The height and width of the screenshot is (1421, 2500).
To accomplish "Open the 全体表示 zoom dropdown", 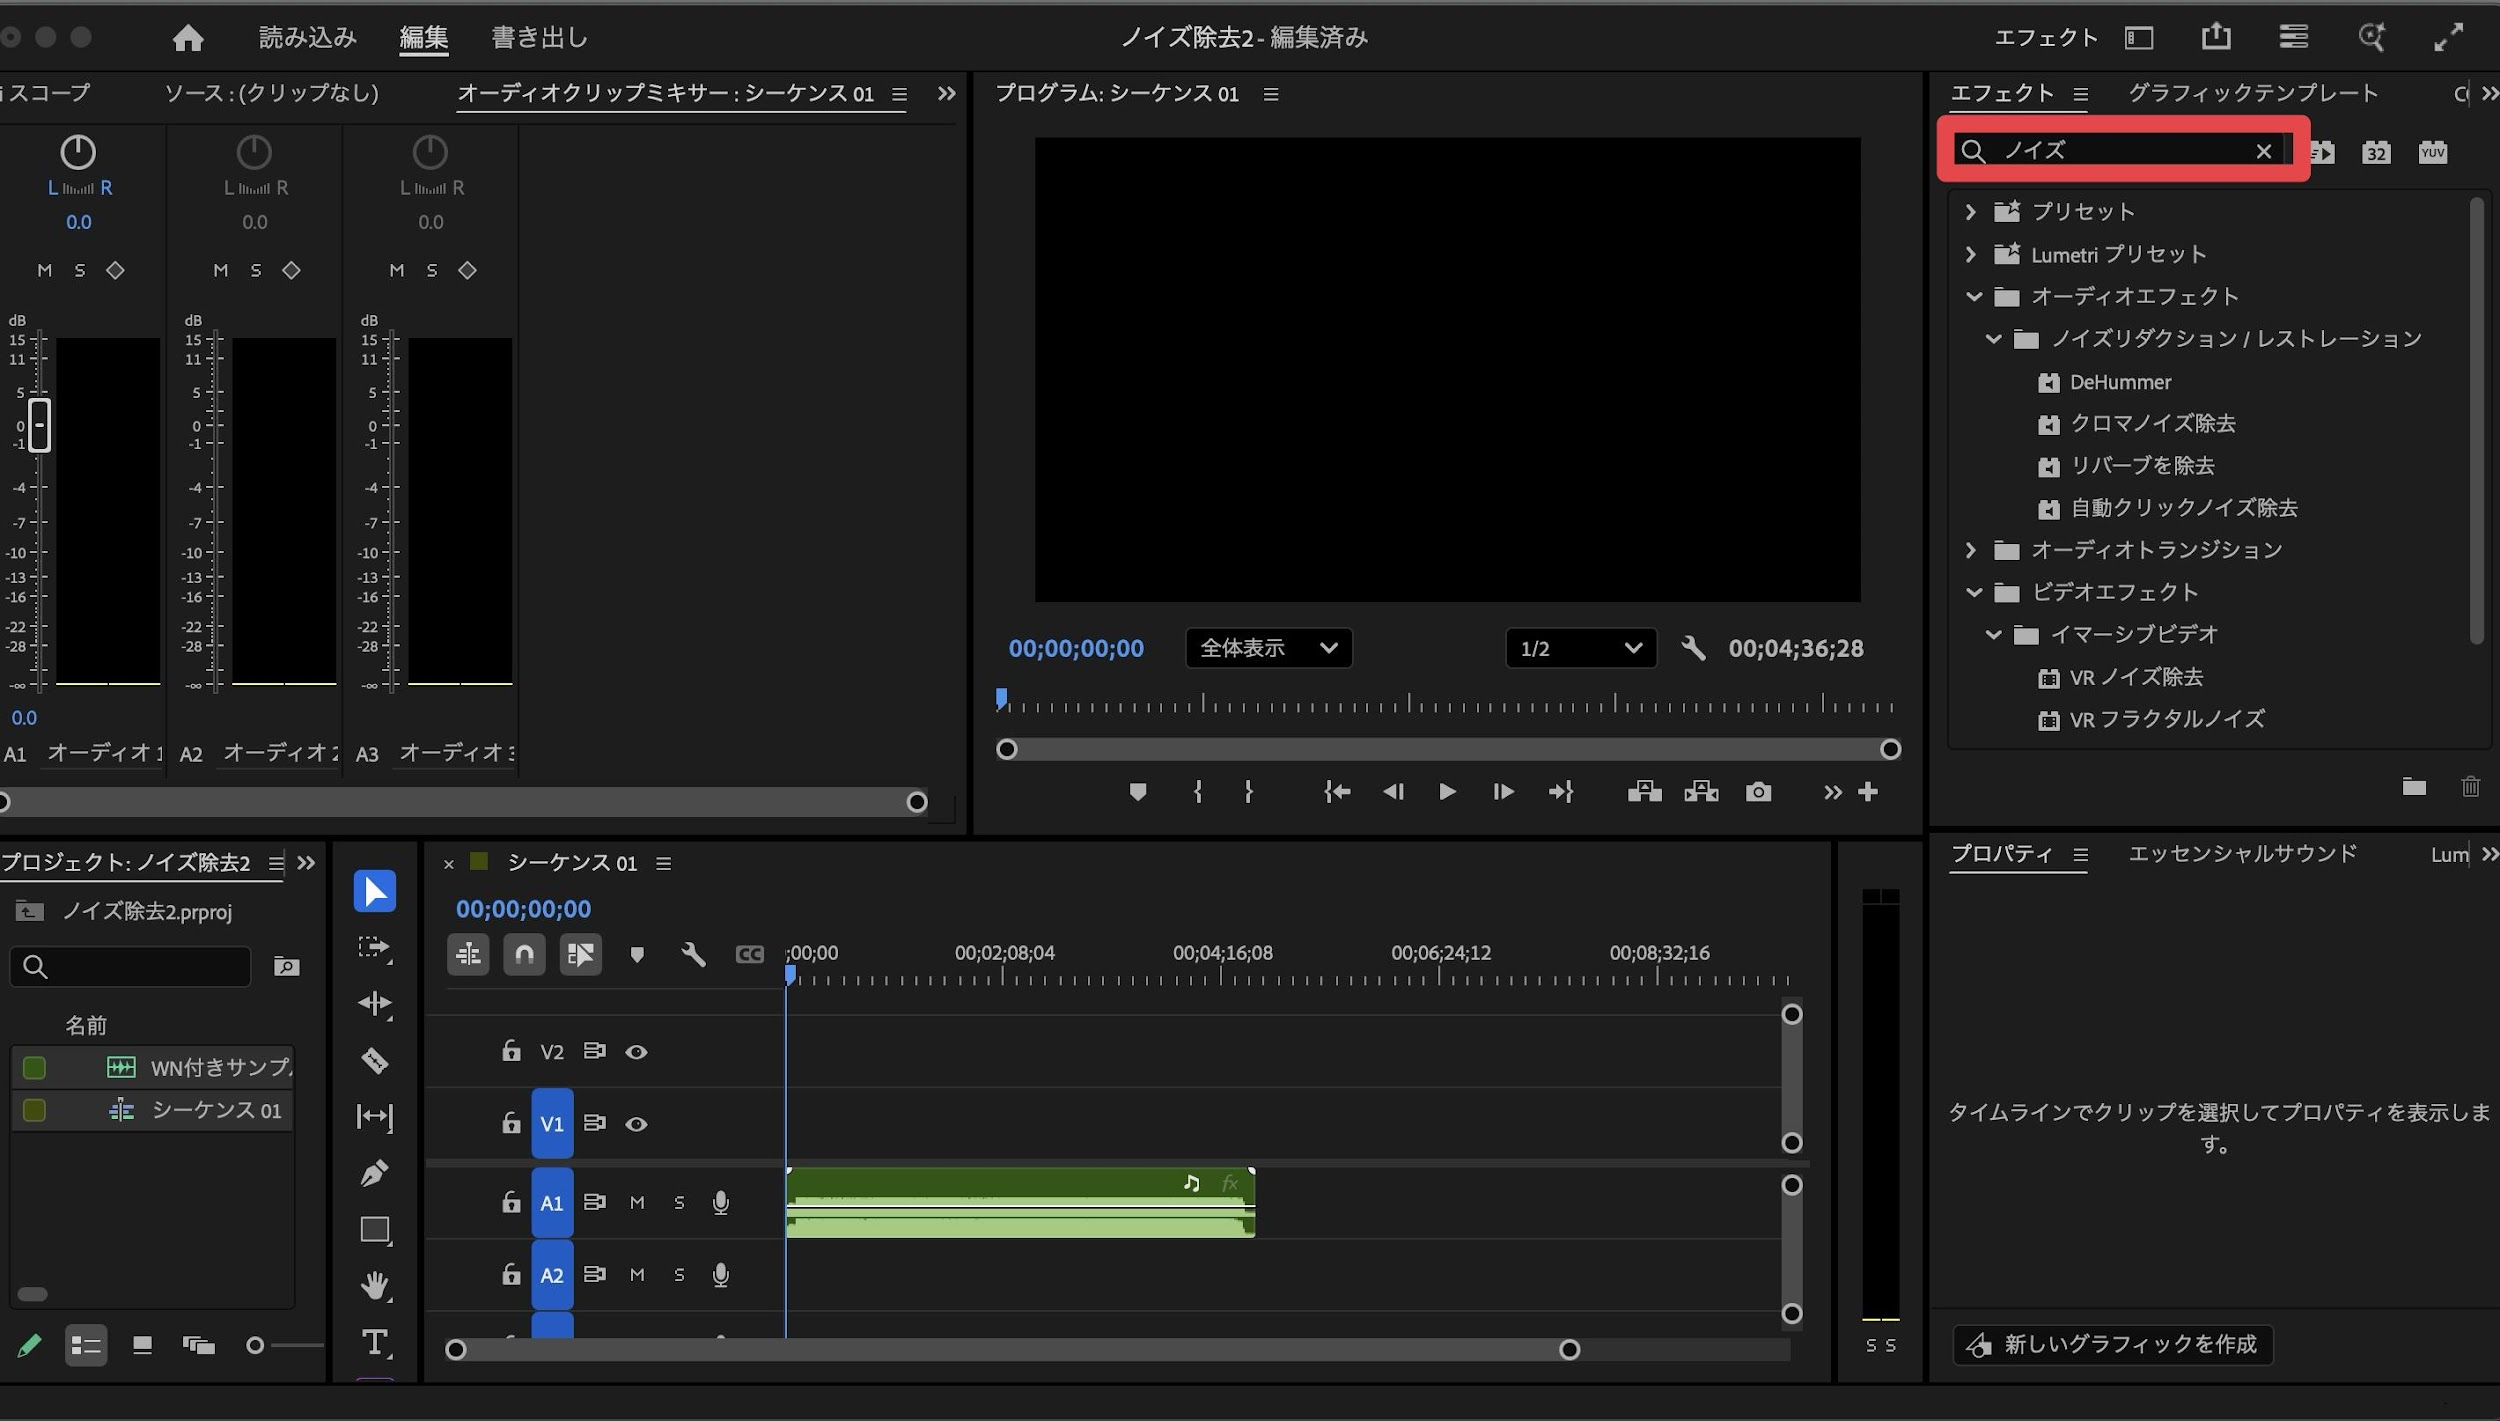I will (x=1268, y=648).
